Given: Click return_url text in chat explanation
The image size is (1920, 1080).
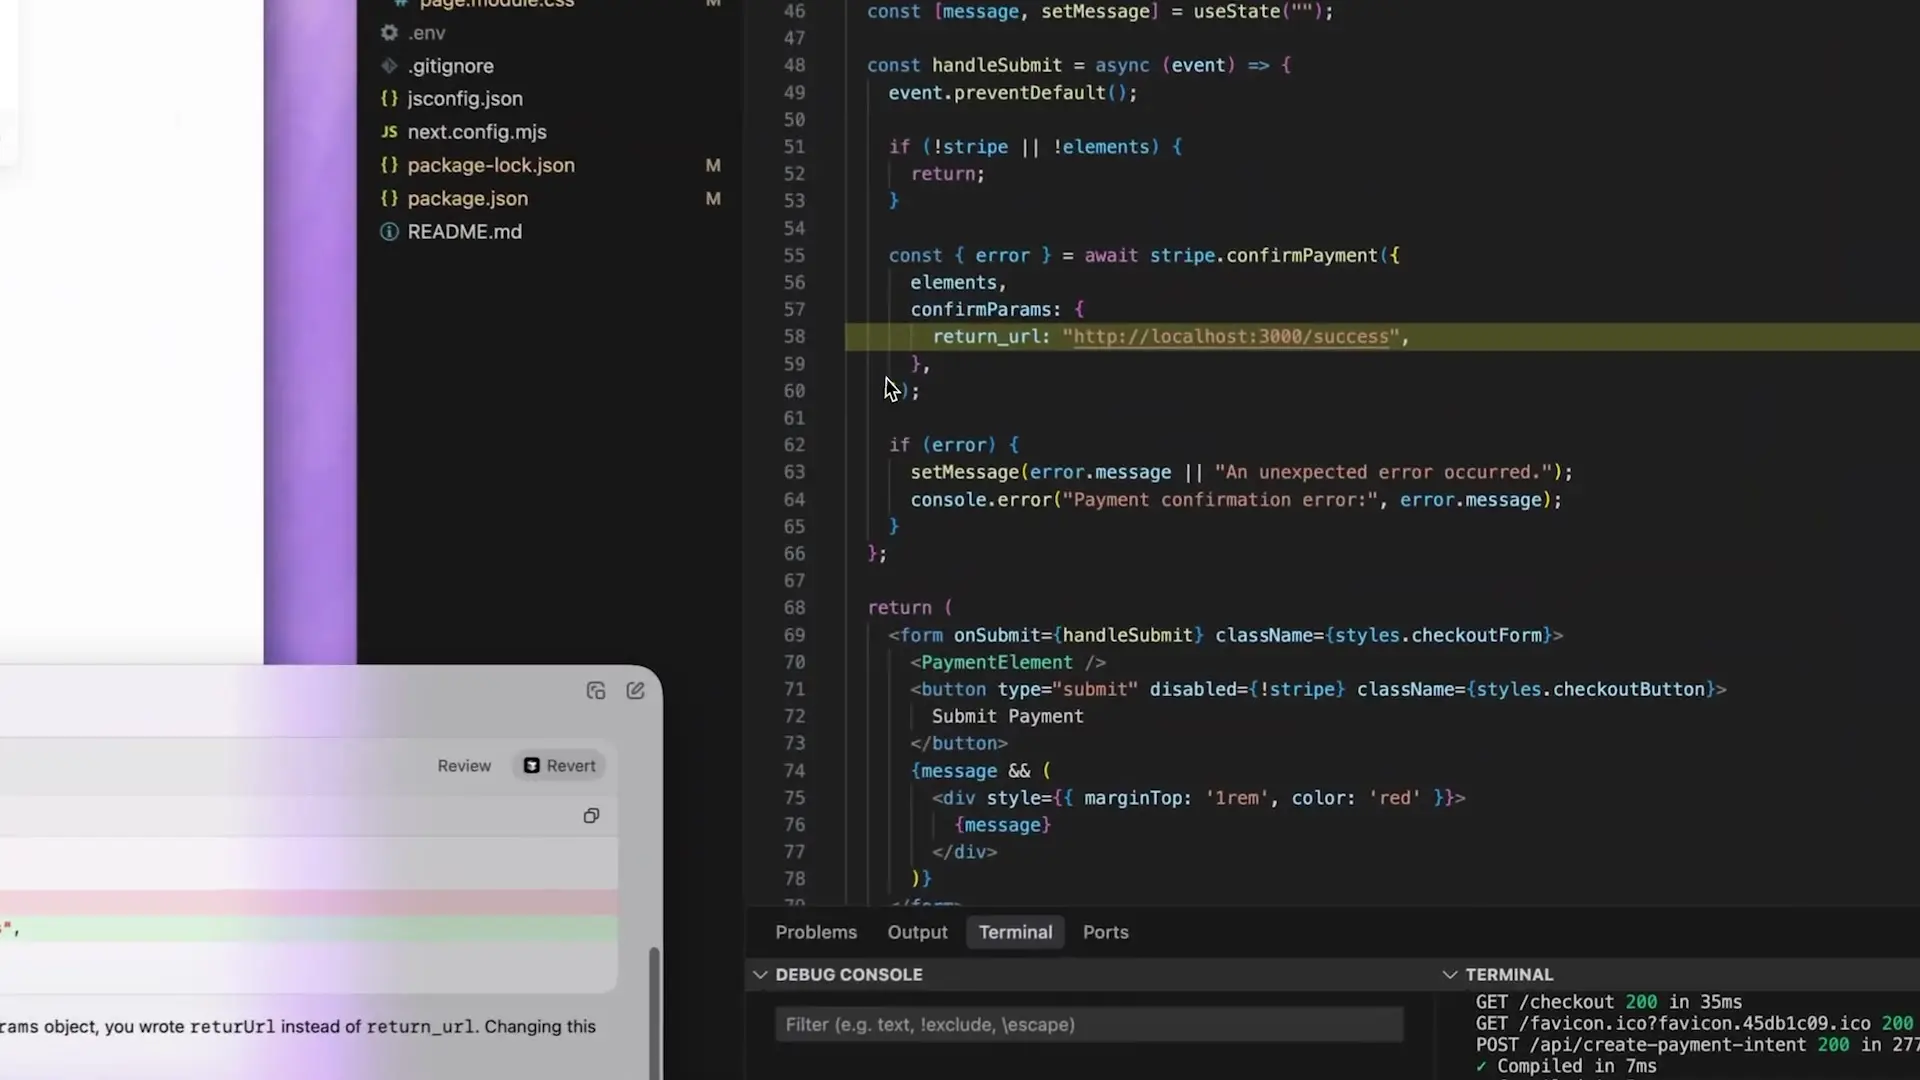Looking at the screenshot, I should 420,1027.
